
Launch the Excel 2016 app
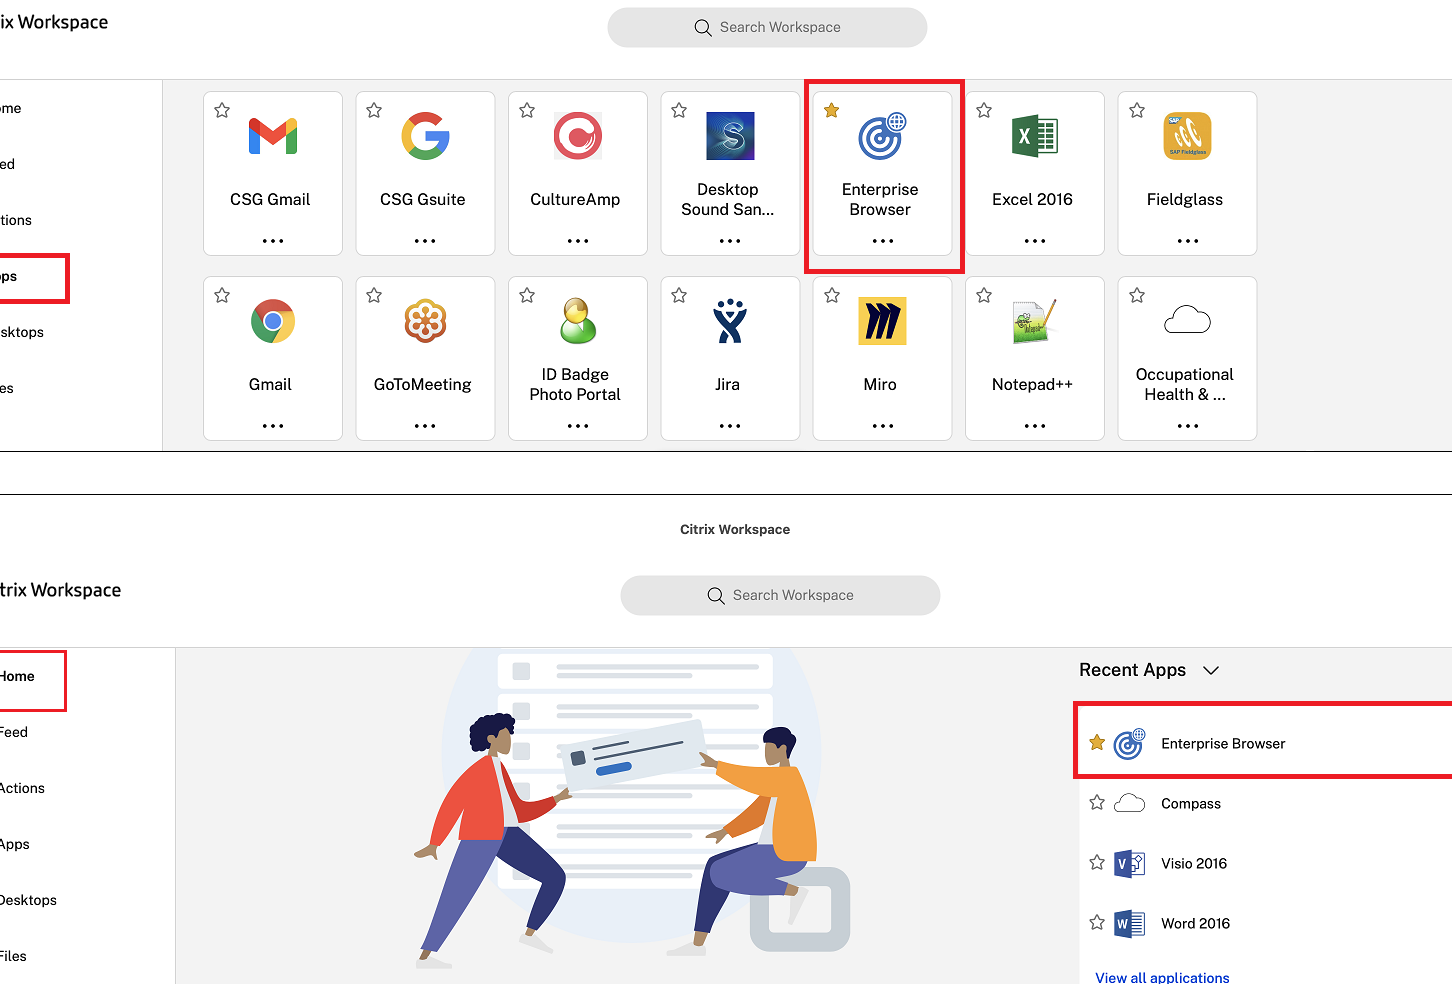pyautogui.click(x=1034, y=137)
